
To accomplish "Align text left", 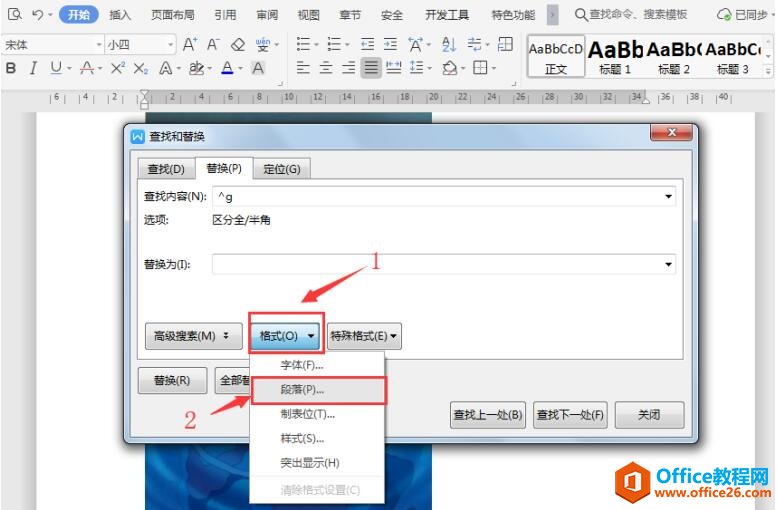I will (303, 67).
